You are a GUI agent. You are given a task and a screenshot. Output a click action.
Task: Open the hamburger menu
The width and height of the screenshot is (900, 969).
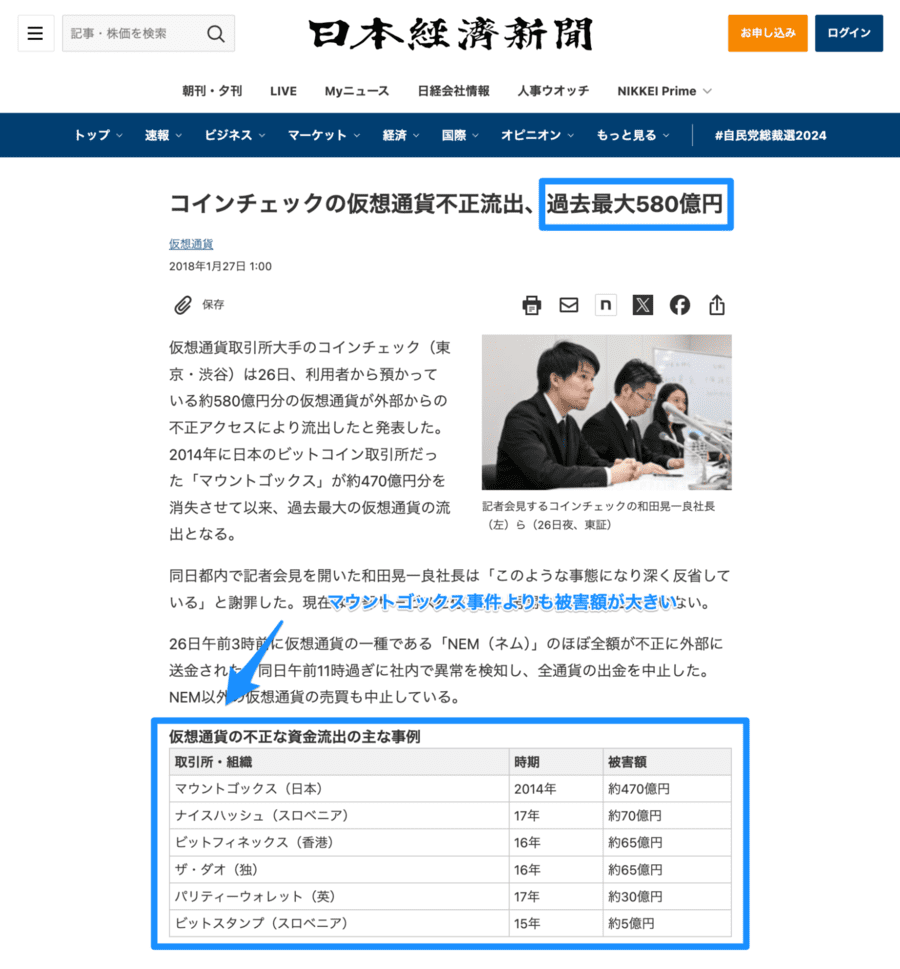[36, 33]
